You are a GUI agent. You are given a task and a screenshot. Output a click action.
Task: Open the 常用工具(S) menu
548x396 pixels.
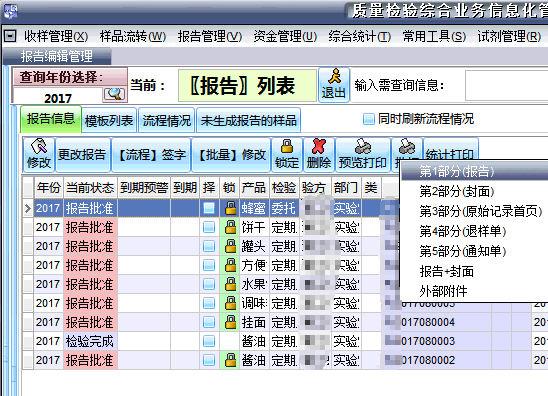pyautogui.click(x=434, y=36)
